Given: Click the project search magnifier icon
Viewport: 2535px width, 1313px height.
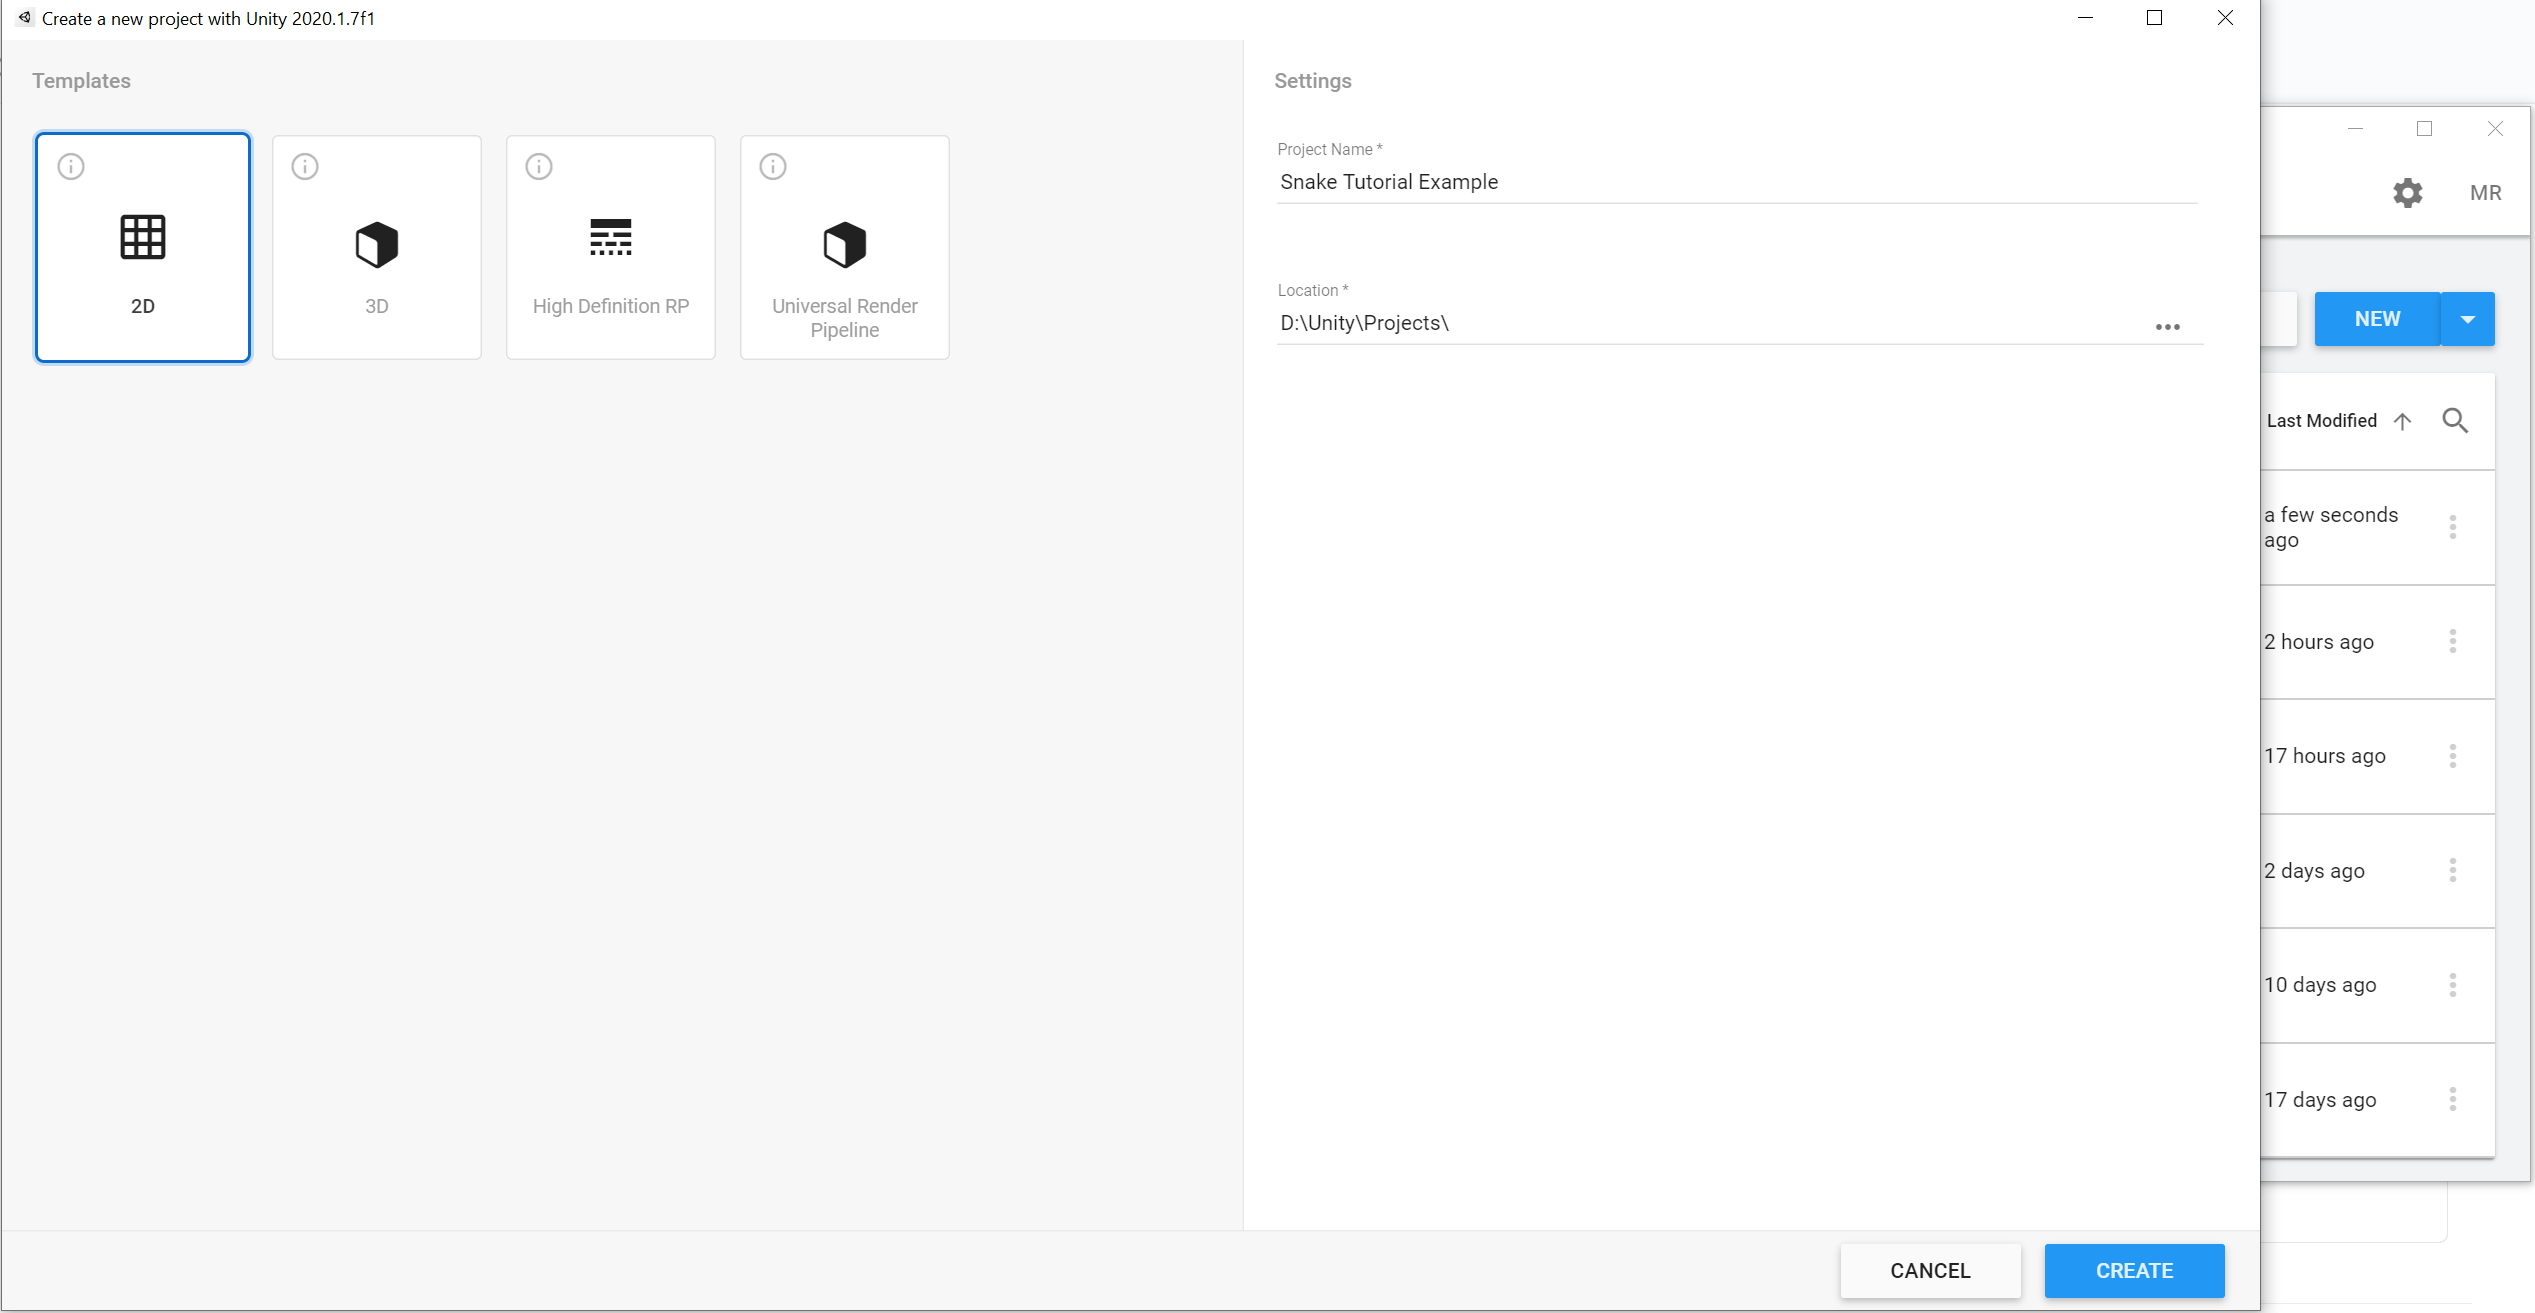Looking at the screenshot, I should (2455, 421).
